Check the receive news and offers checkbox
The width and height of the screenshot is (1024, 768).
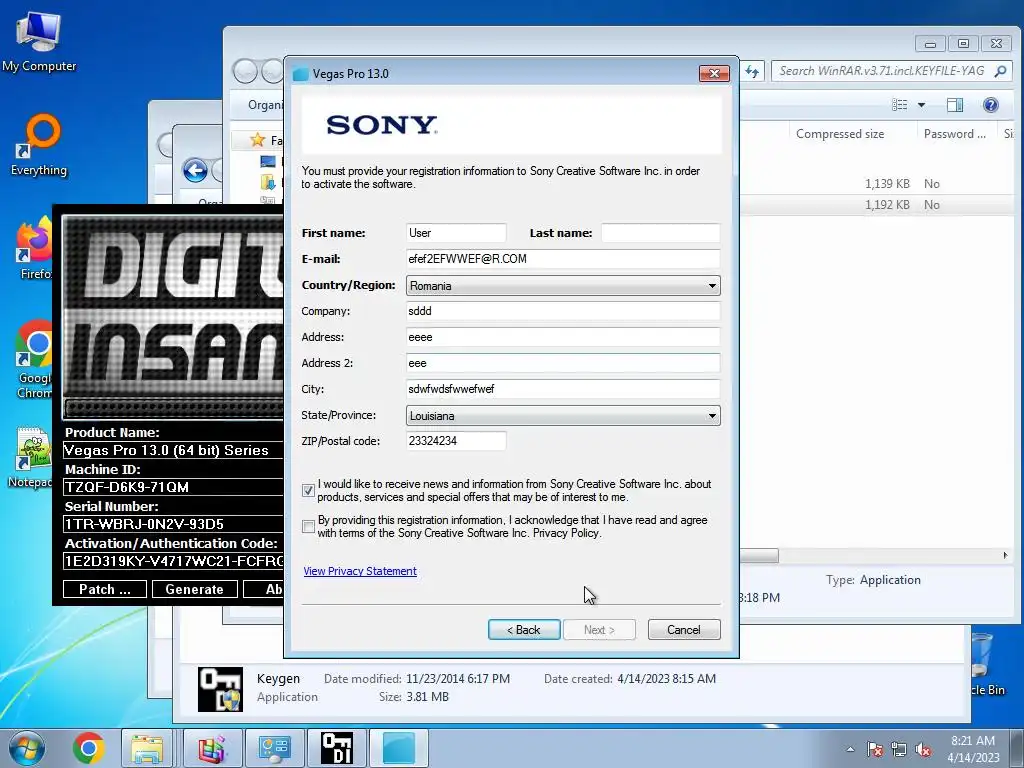308,490
